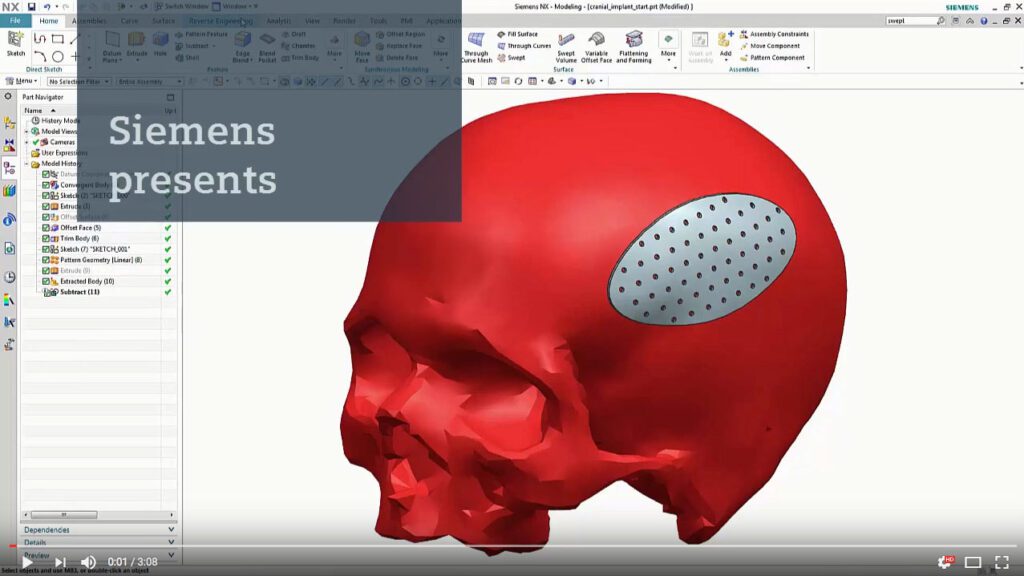Click the Fill Surface command
The image size is (1024, 576).
[517, 34]
